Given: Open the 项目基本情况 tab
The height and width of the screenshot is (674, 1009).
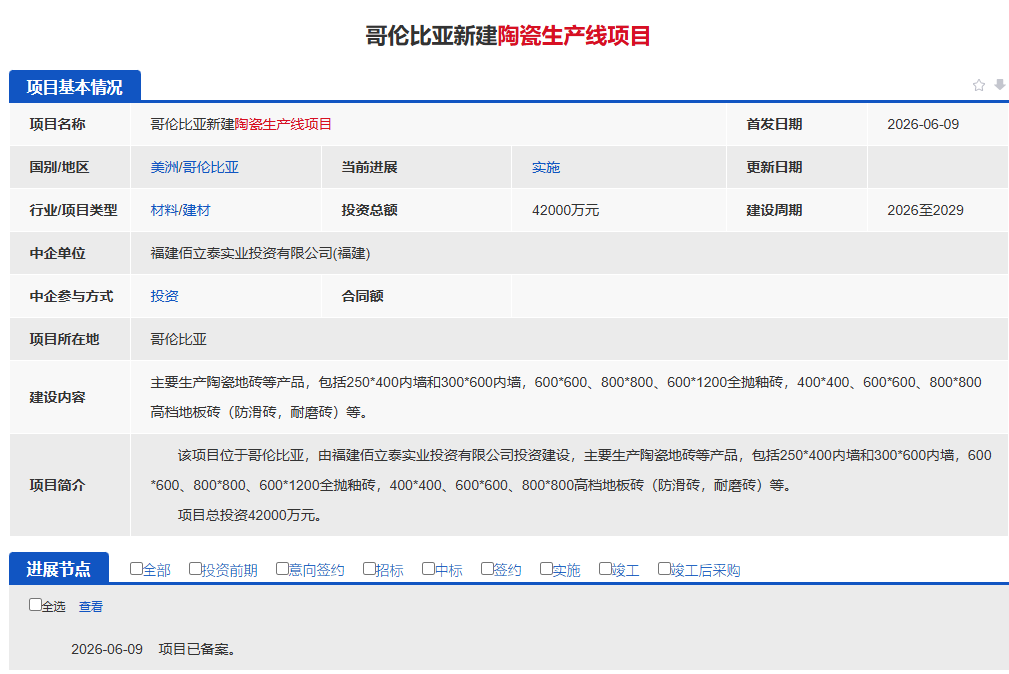Looking at the screenshot, I should 75,86.
